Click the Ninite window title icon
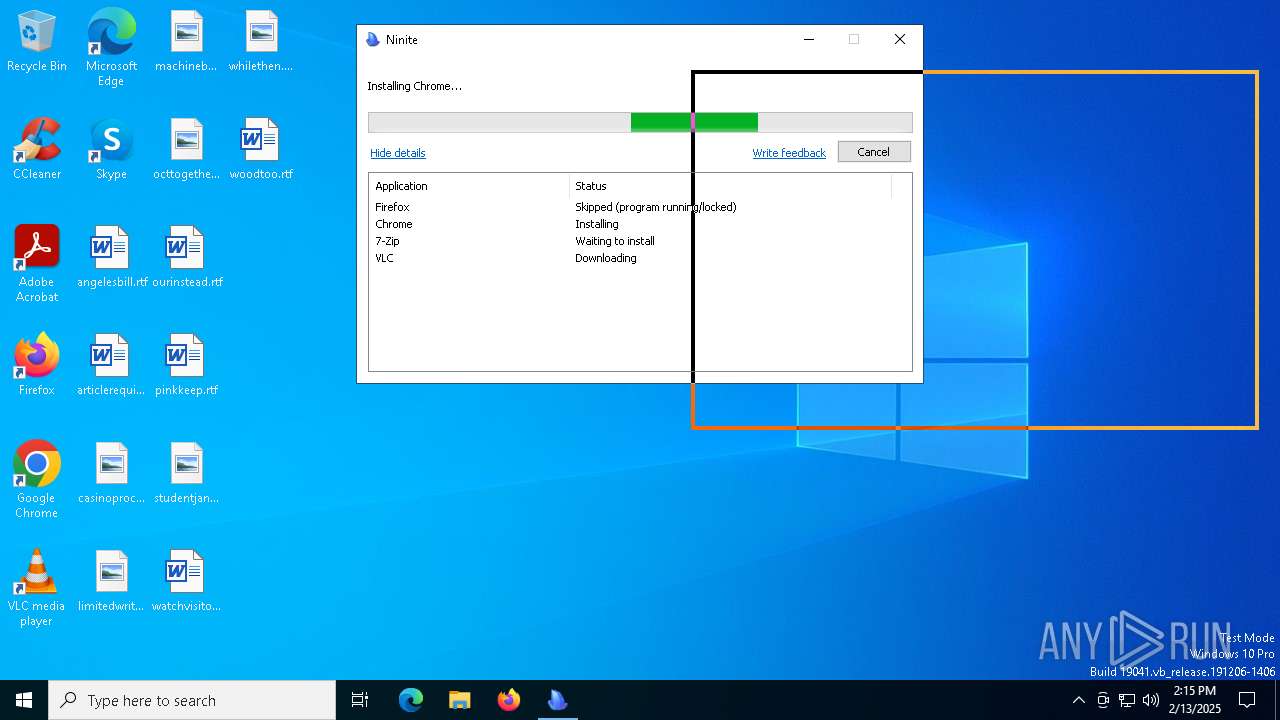1280x720 pixels. 373,40
